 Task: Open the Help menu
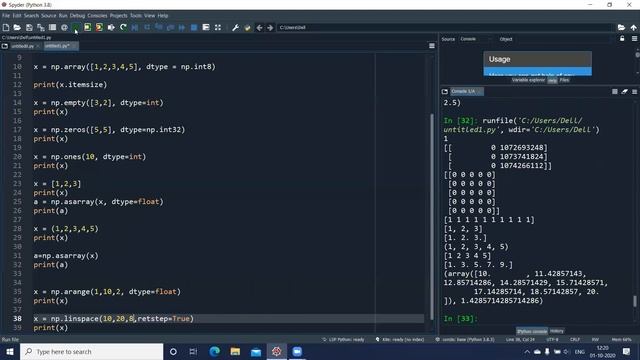click(163, 16)
